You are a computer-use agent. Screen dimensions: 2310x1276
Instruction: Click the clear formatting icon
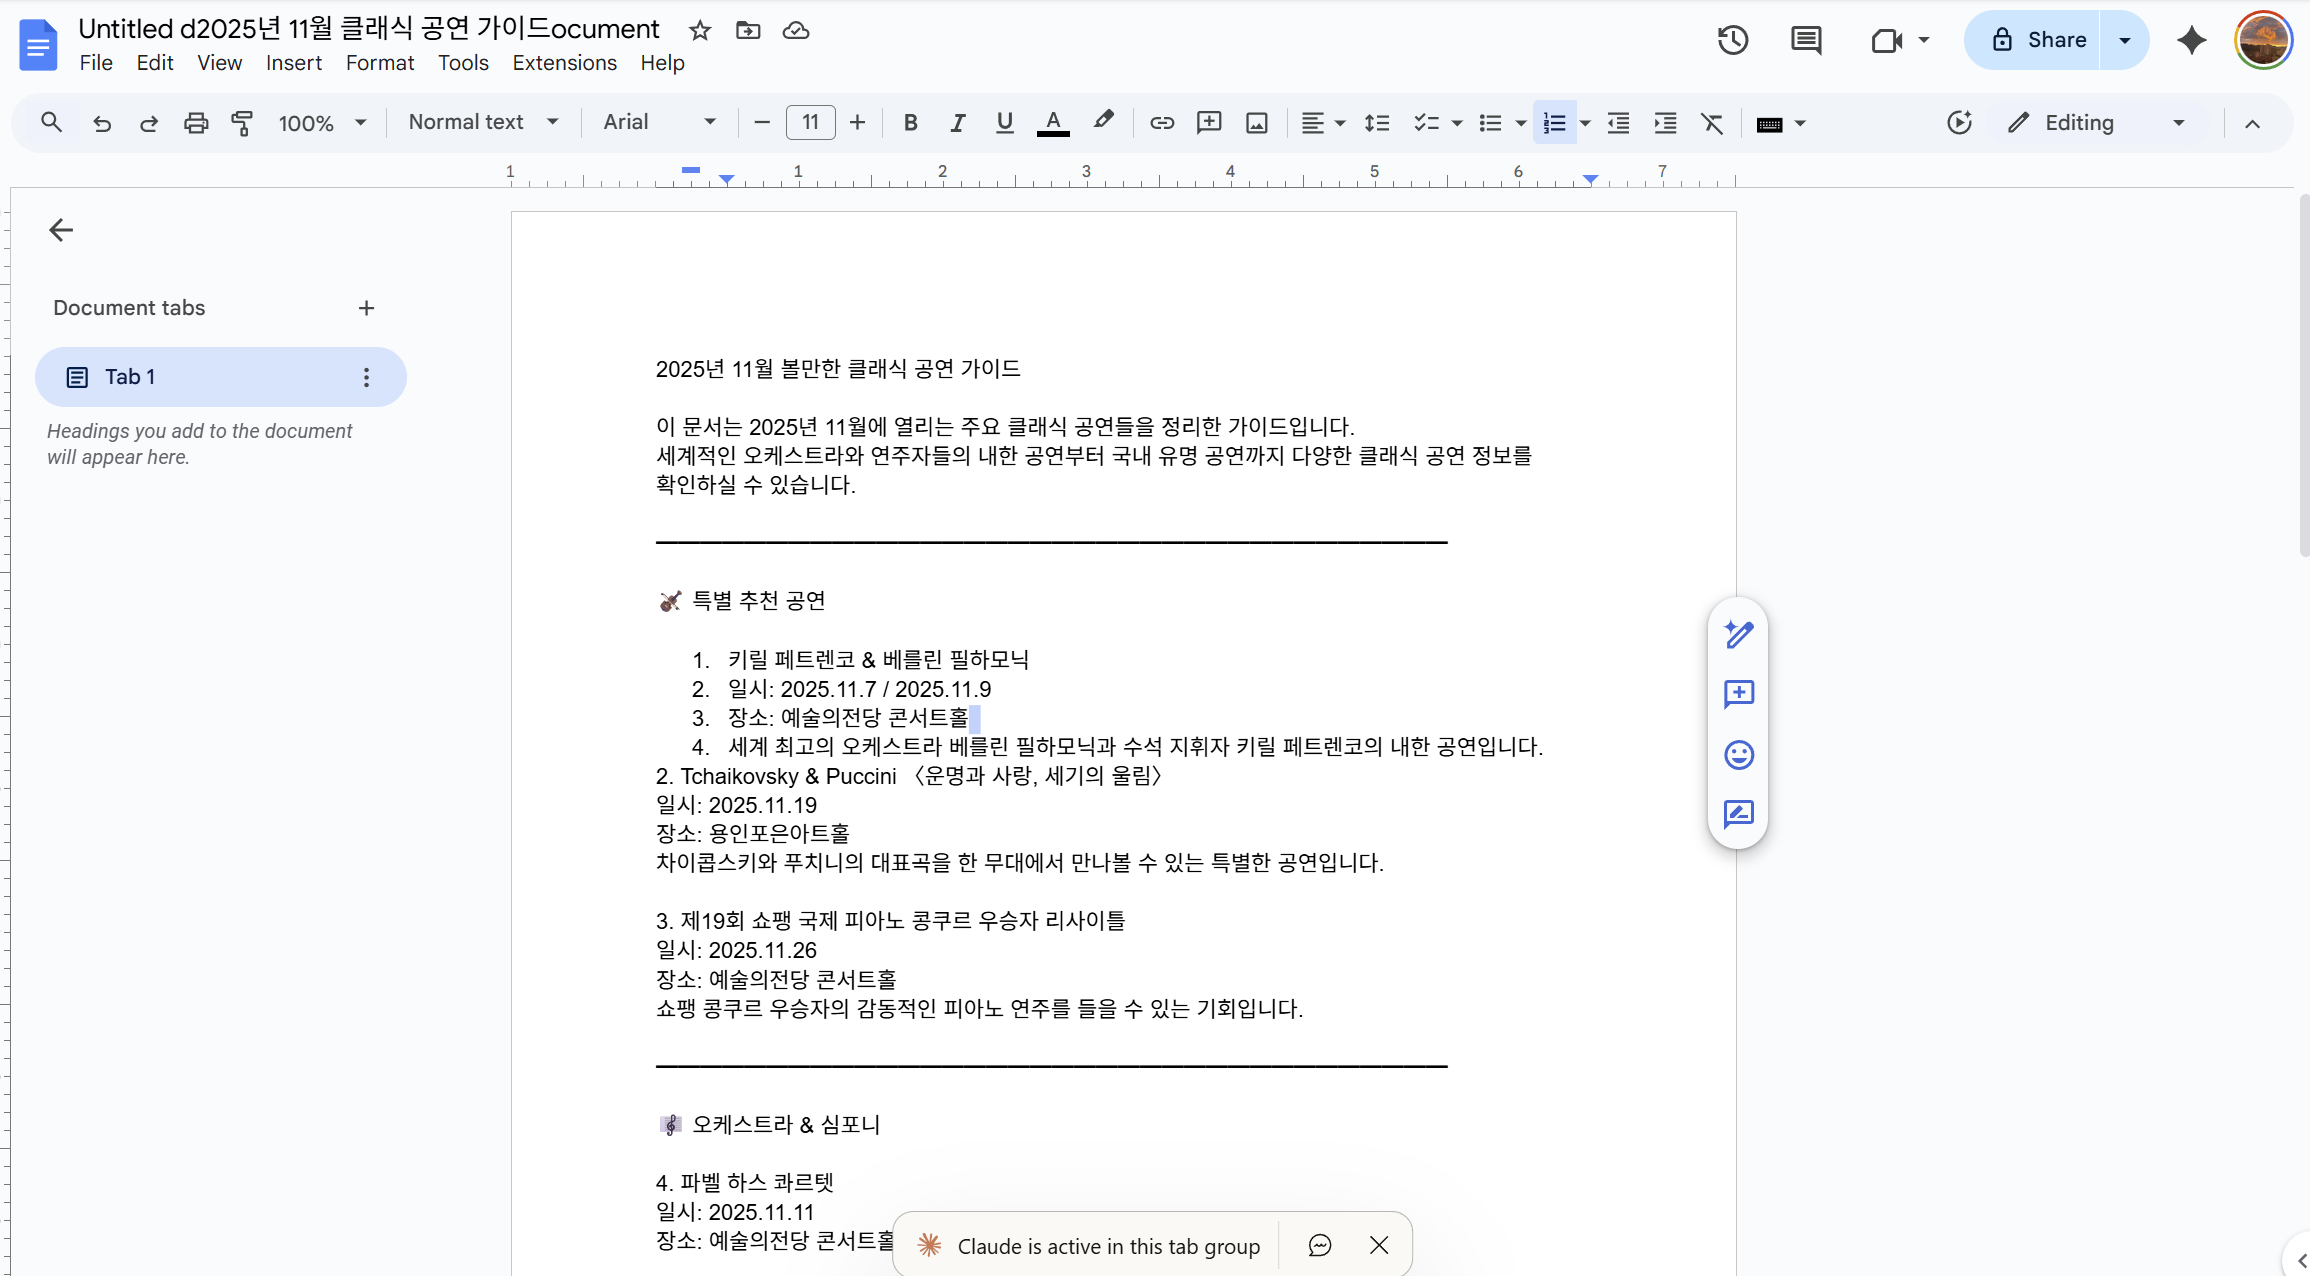click(x=1711, y=123)
